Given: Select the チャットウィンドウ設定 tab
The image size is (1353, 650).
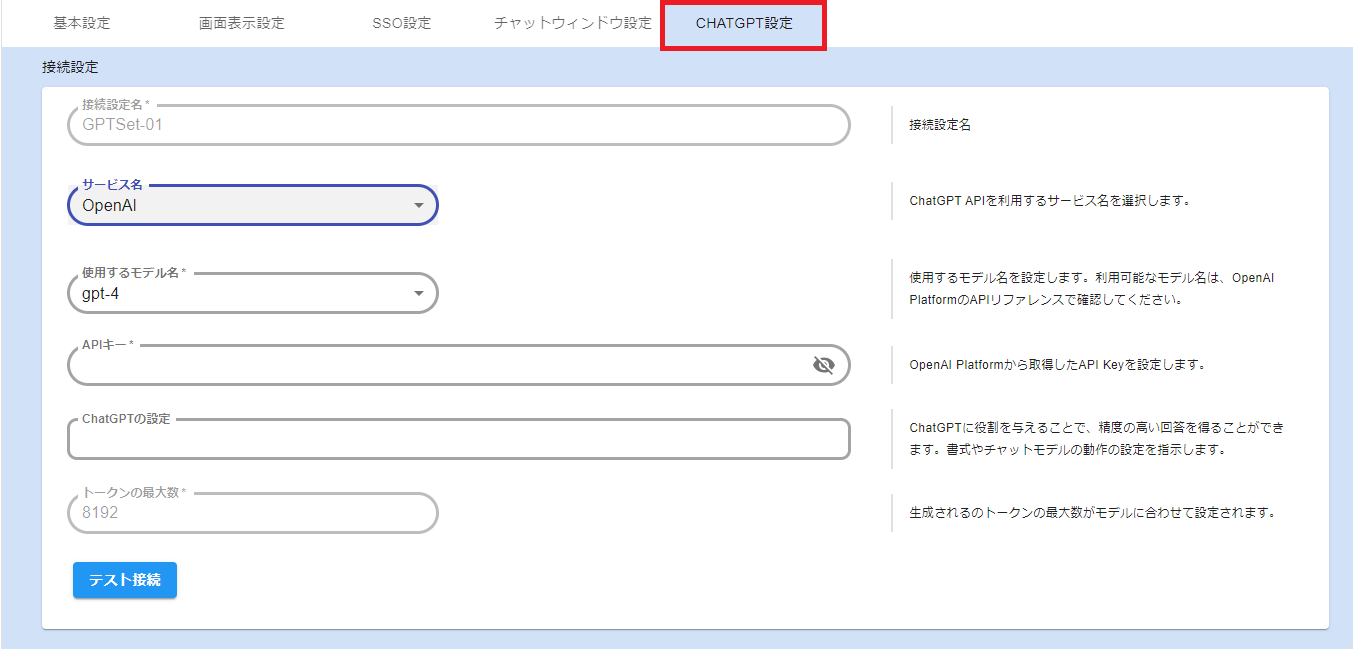Looking at the screenshot, I should (572, 23).
